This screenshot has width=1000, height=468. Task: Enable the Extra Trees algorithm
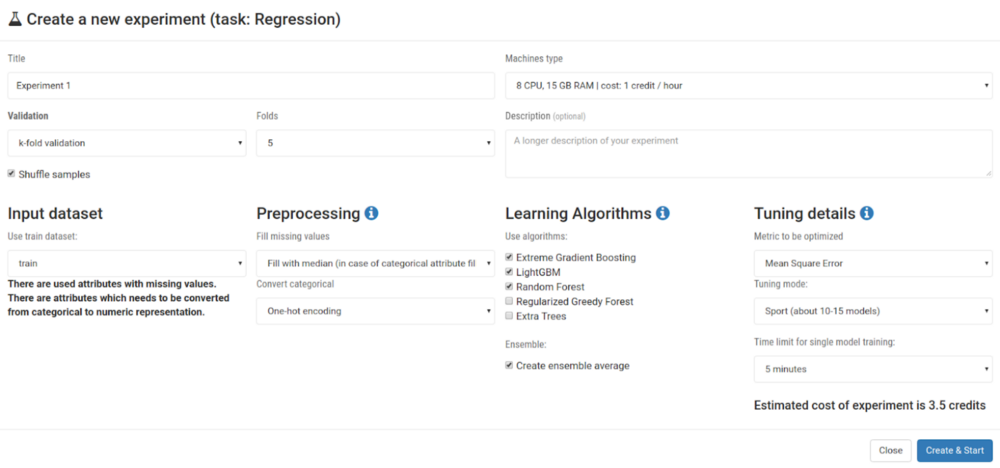[x=509, y=316]
